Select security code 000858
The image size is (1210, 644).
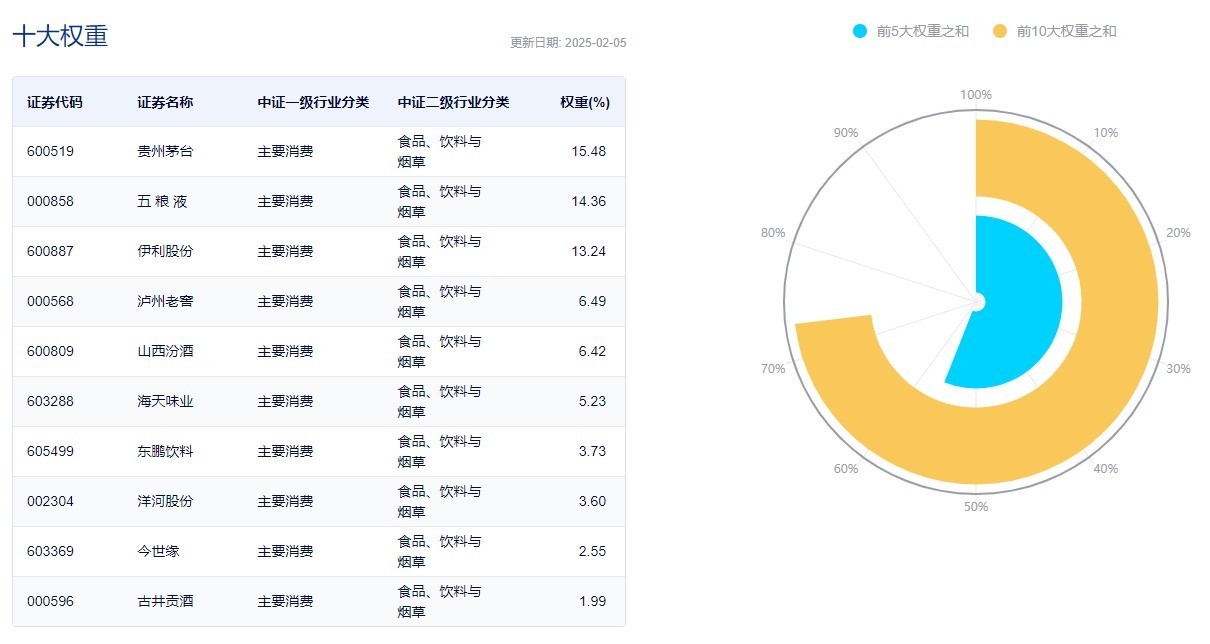coord(50,201)
